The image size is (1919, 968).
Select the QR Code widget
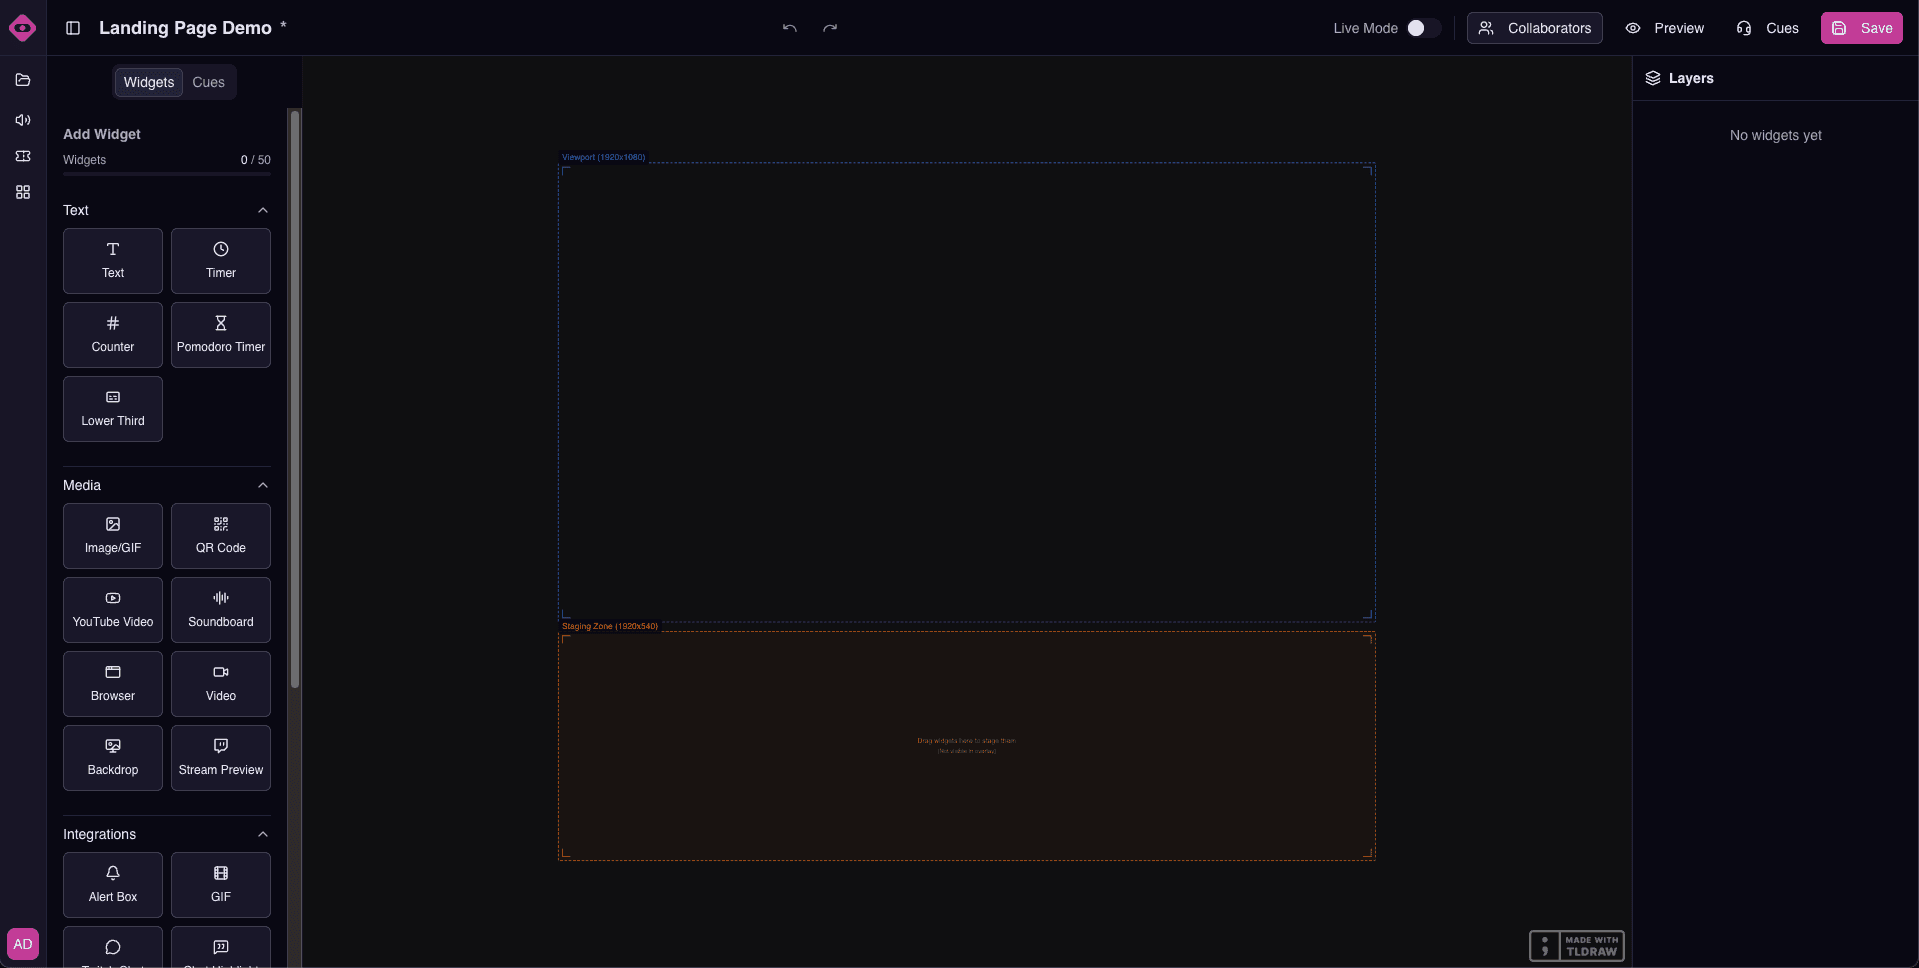220,536
